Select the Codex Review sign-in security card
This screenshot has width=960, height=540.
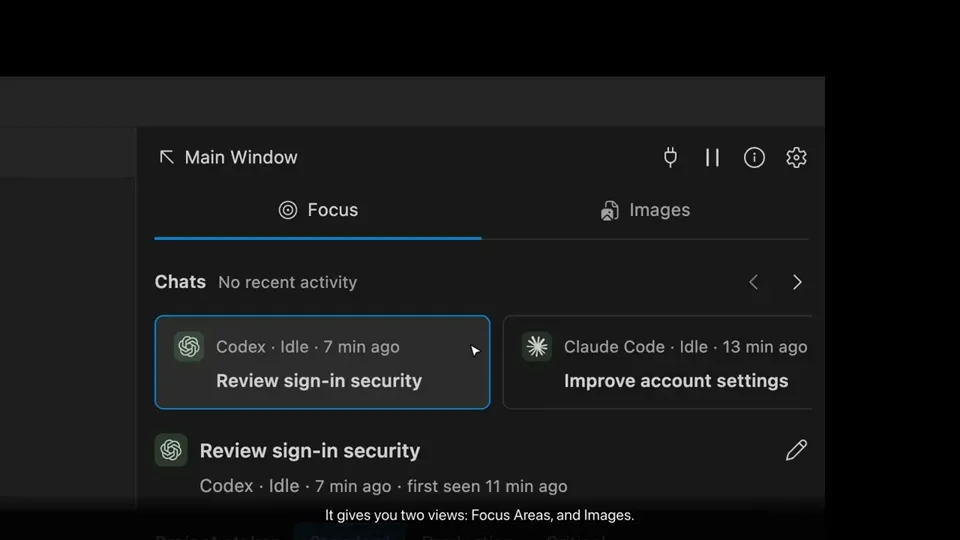(x=322, y=362)
